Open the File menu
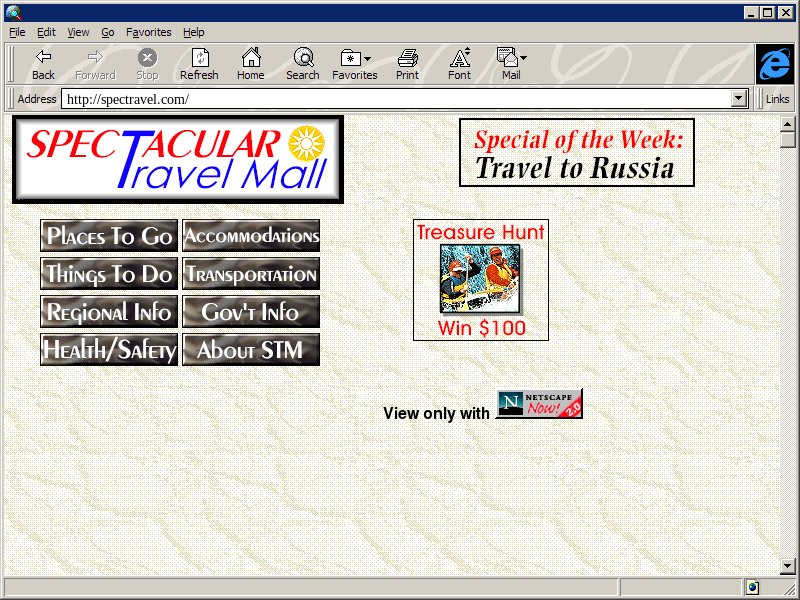Image resolution: width=800 pixels, height=600 pixels. [17, 32]
